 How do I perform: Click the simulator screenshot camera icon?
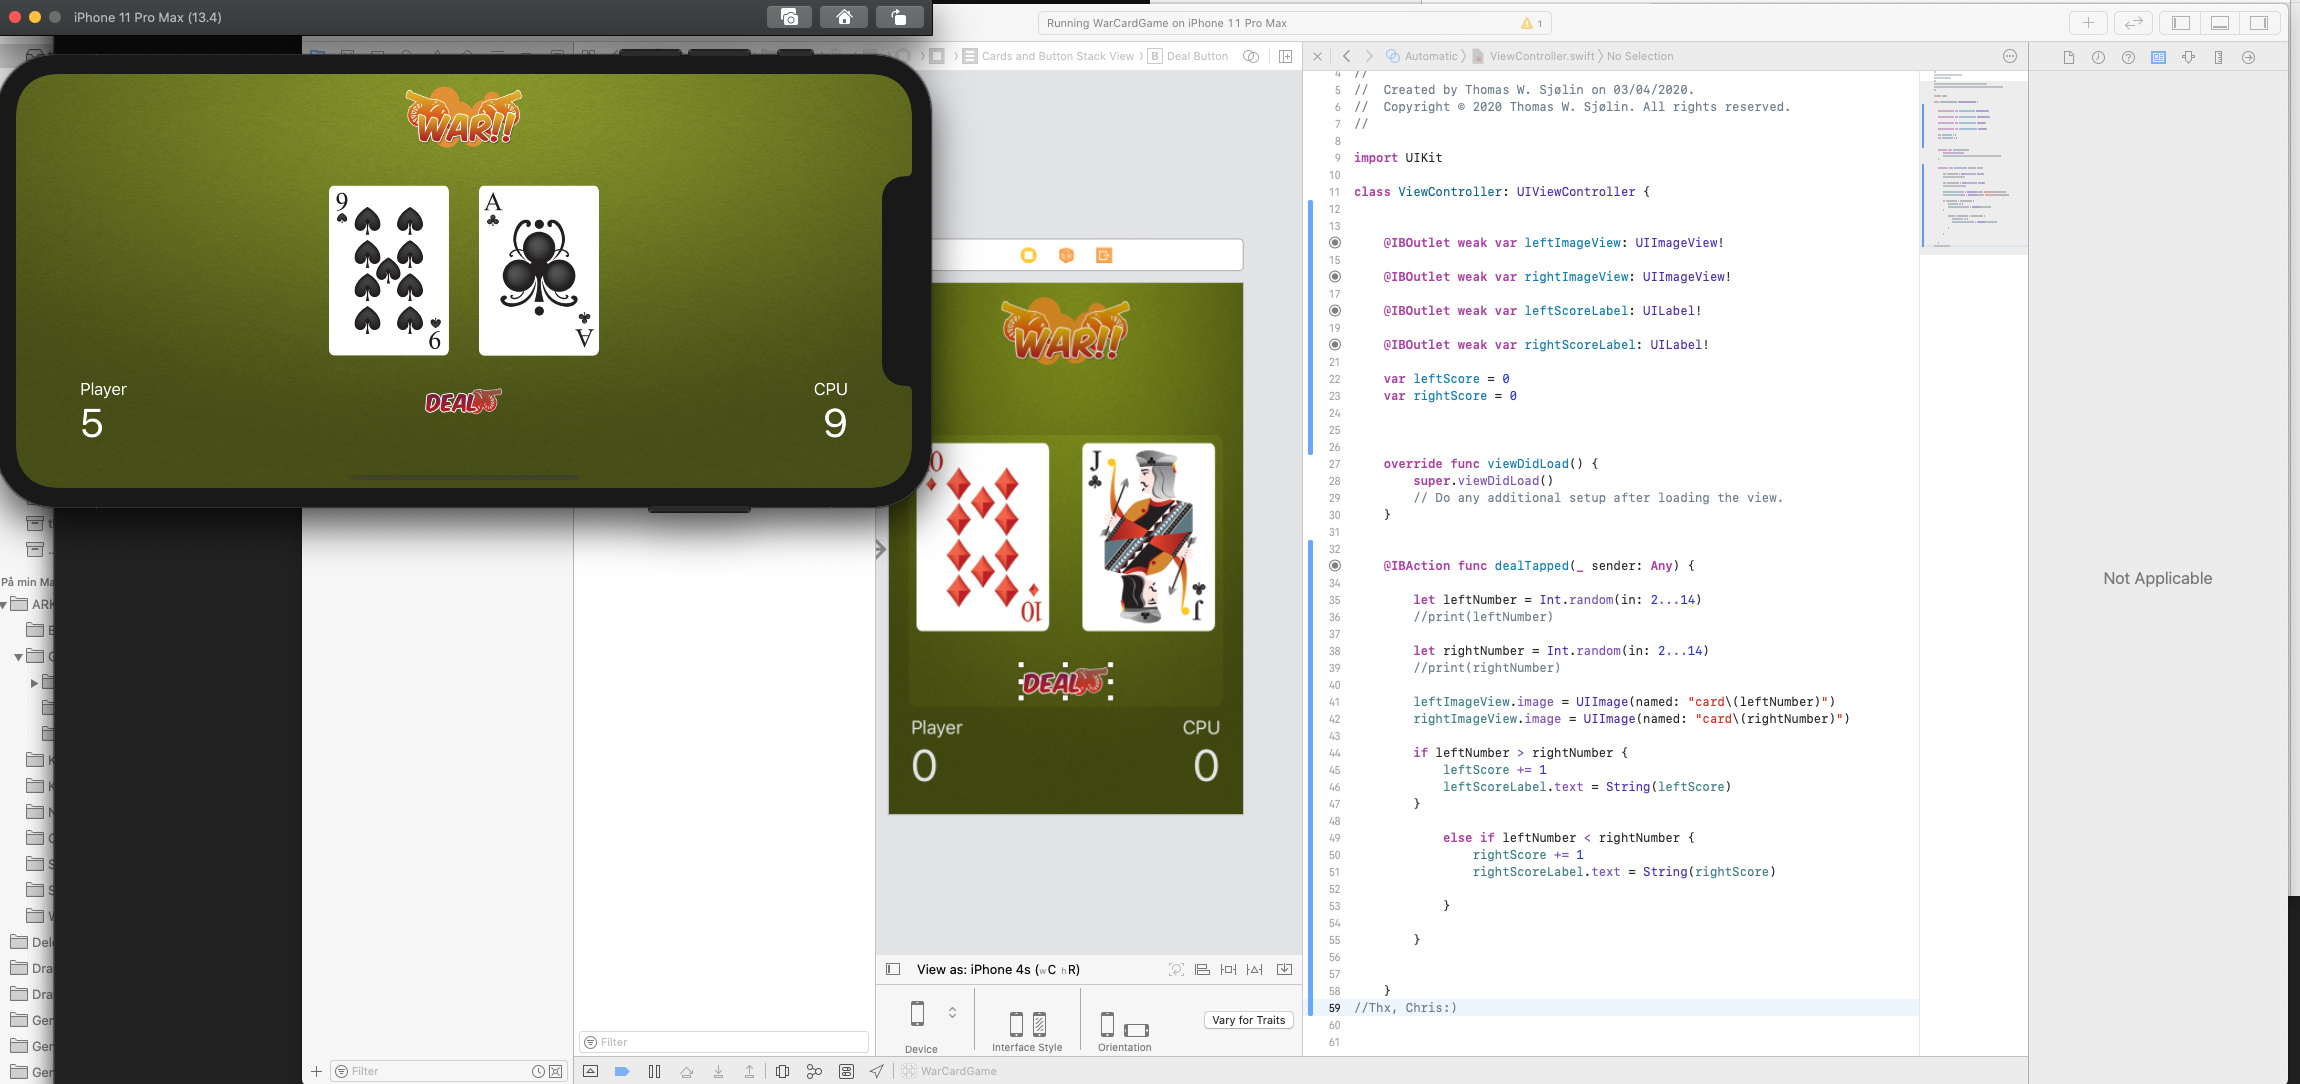(789, 17)
